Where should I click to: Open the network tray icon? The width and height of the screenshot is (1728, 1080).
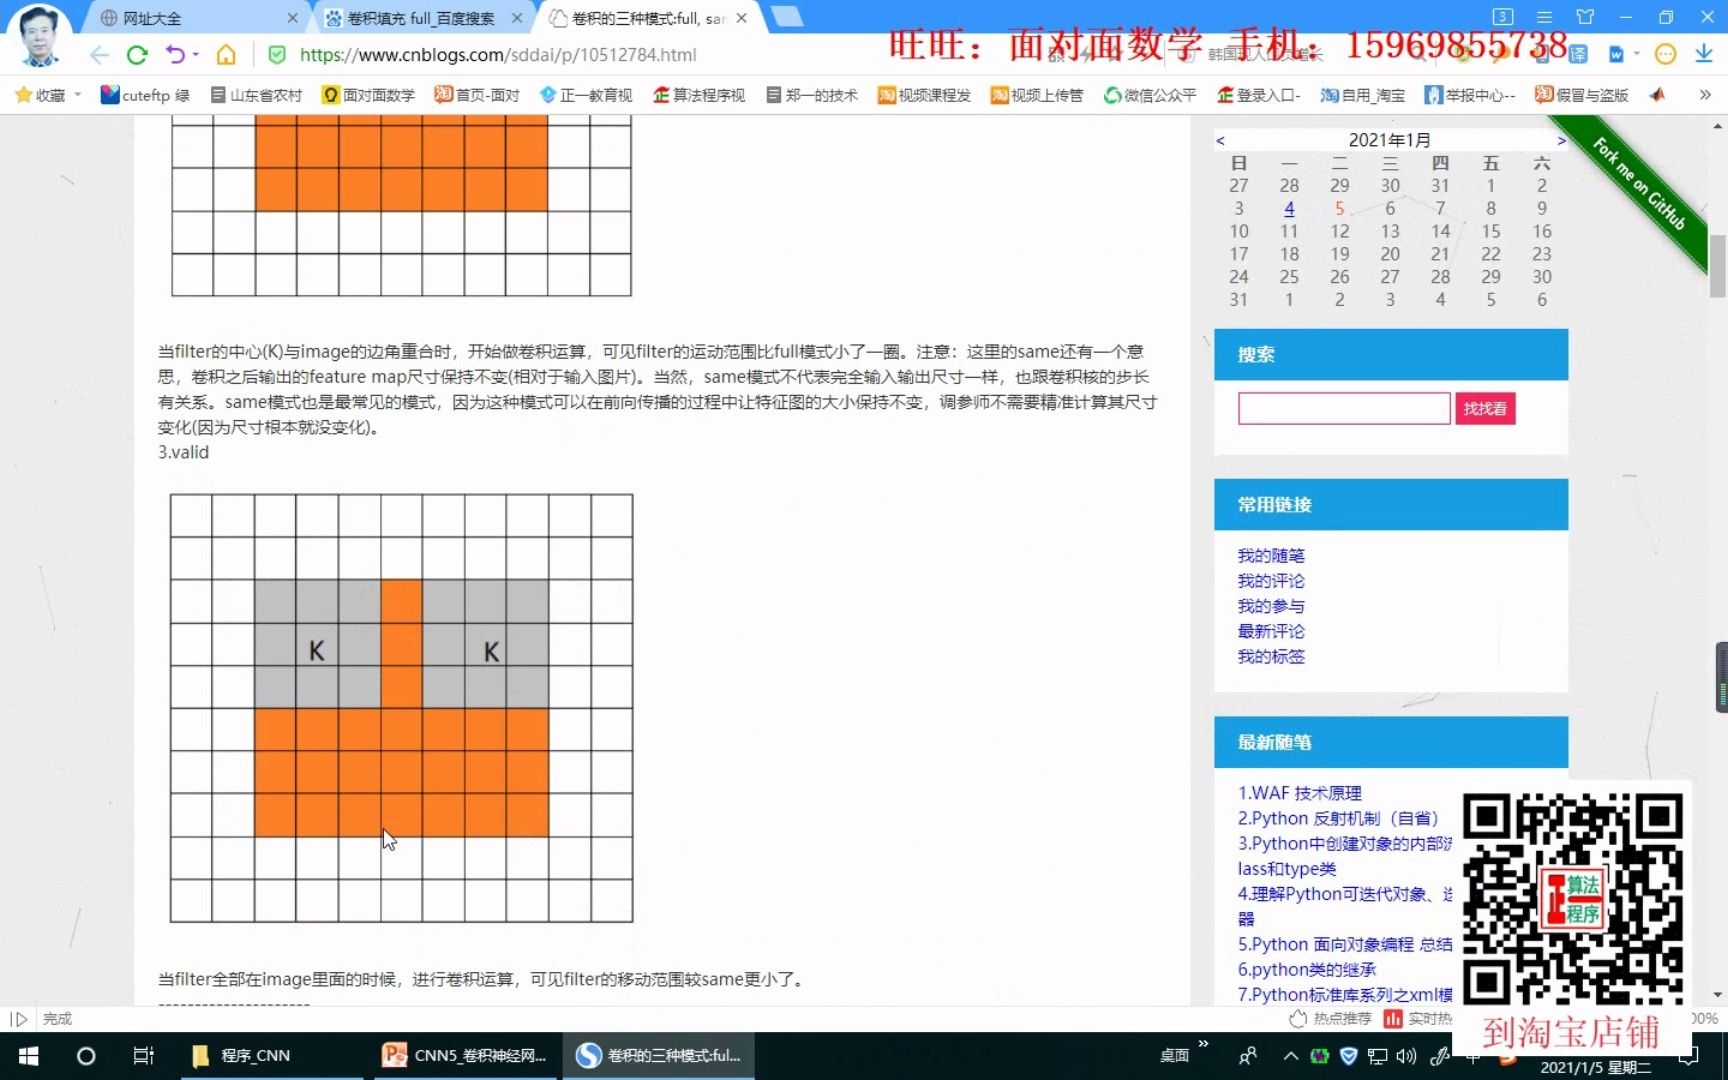[1377, 1056]
